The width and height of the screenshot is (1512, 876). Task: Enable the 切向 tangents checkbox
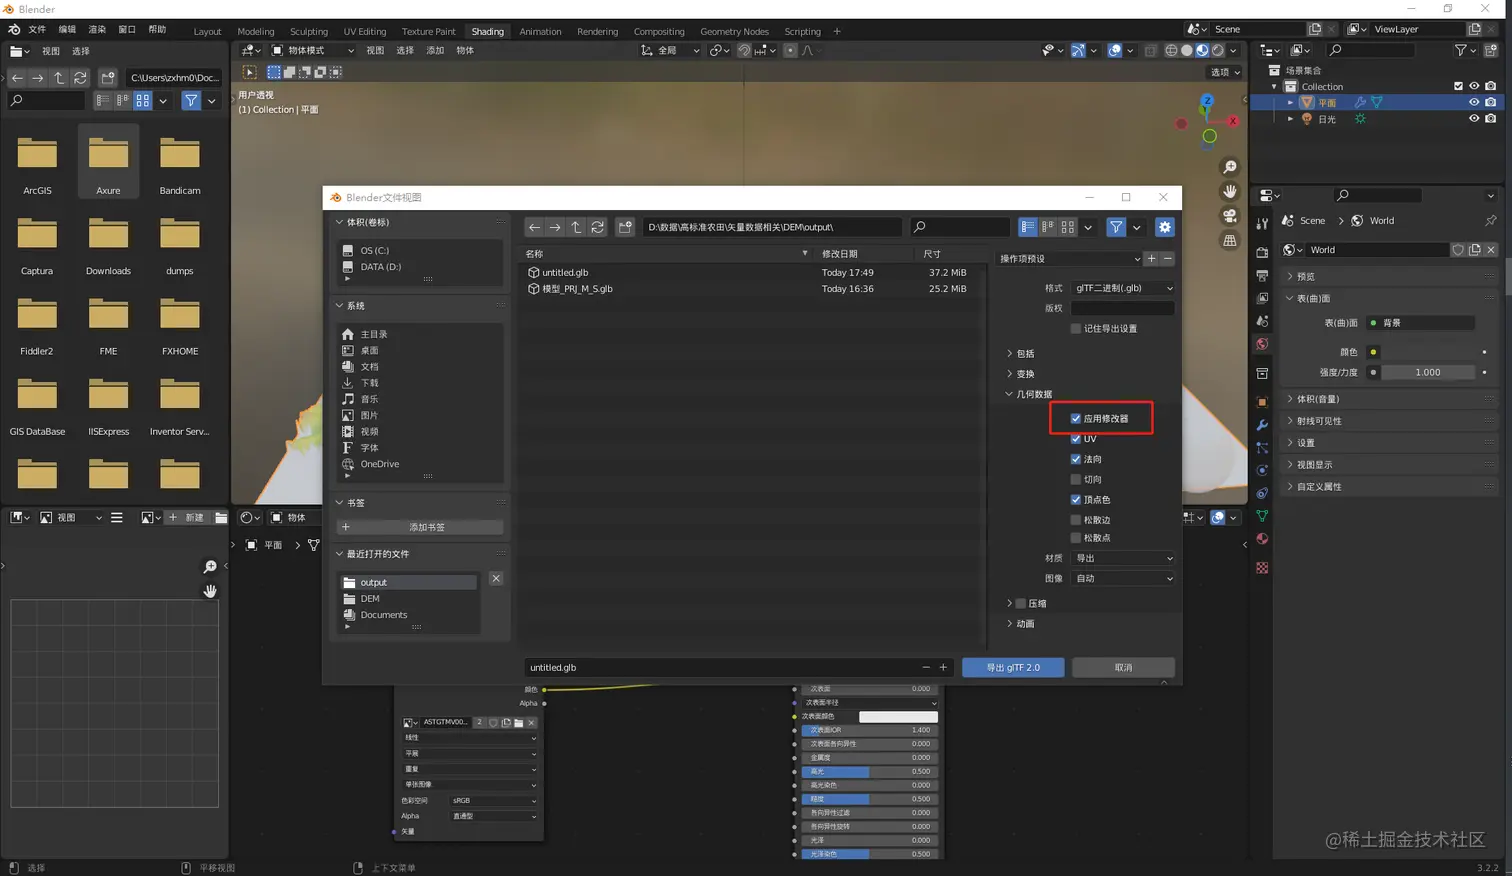[x=1076, y=479]
